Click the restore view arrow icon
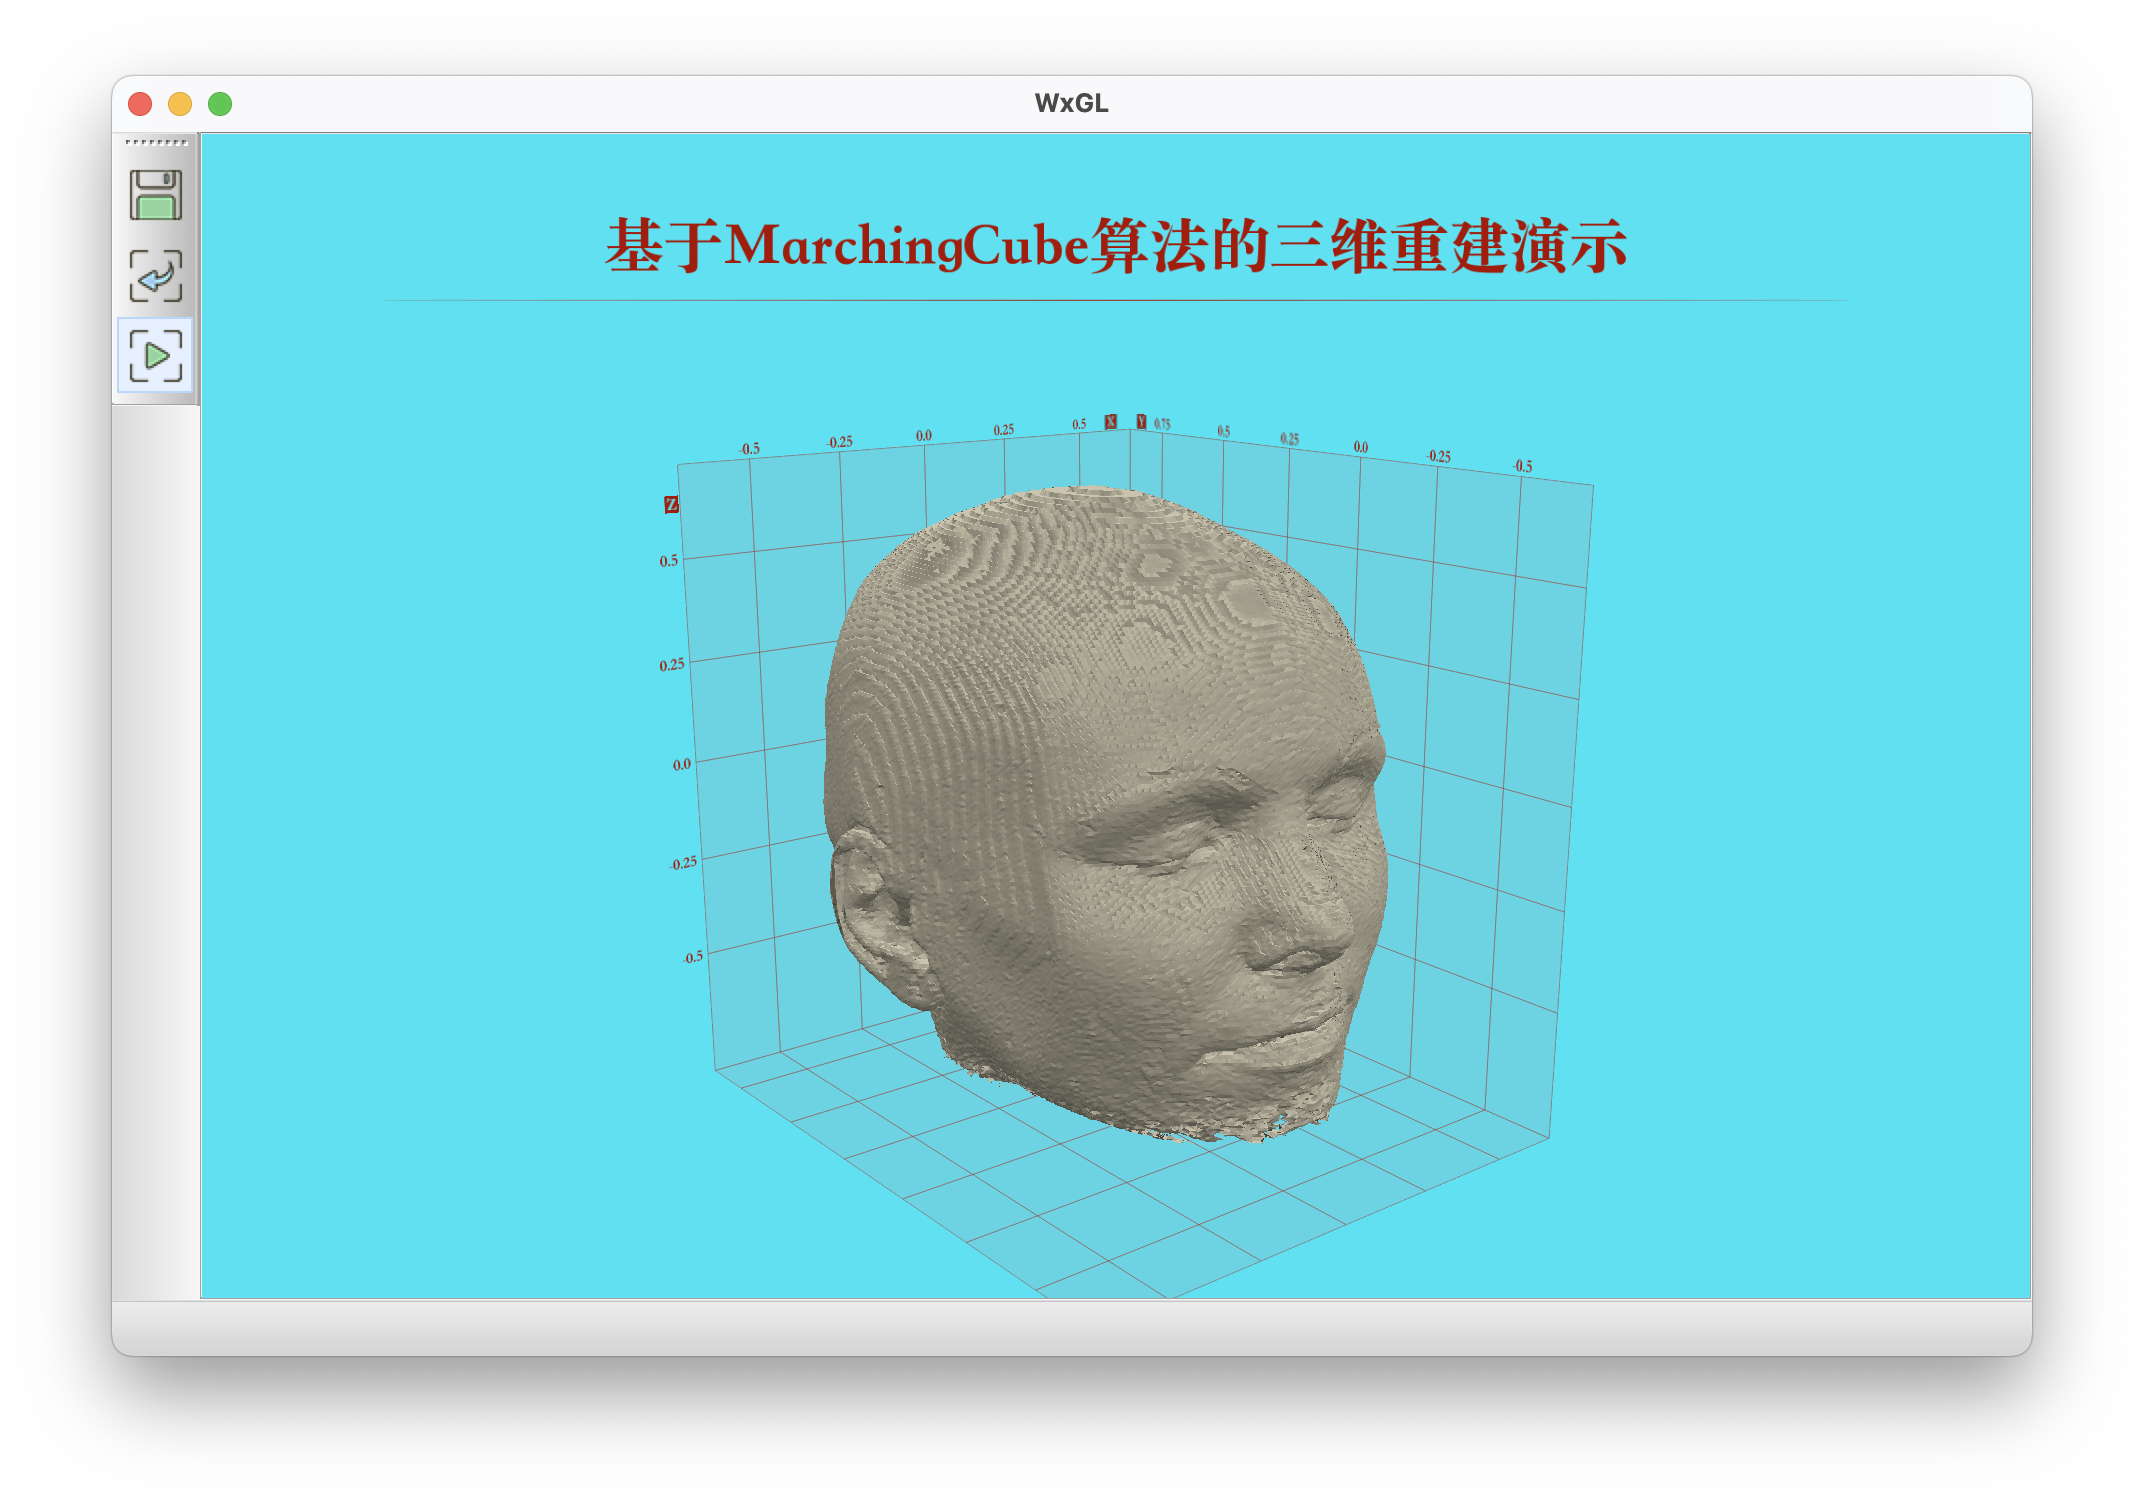Image resolution: width=2144 pixels, height=1504 pixels. click(x=155, y=275)
